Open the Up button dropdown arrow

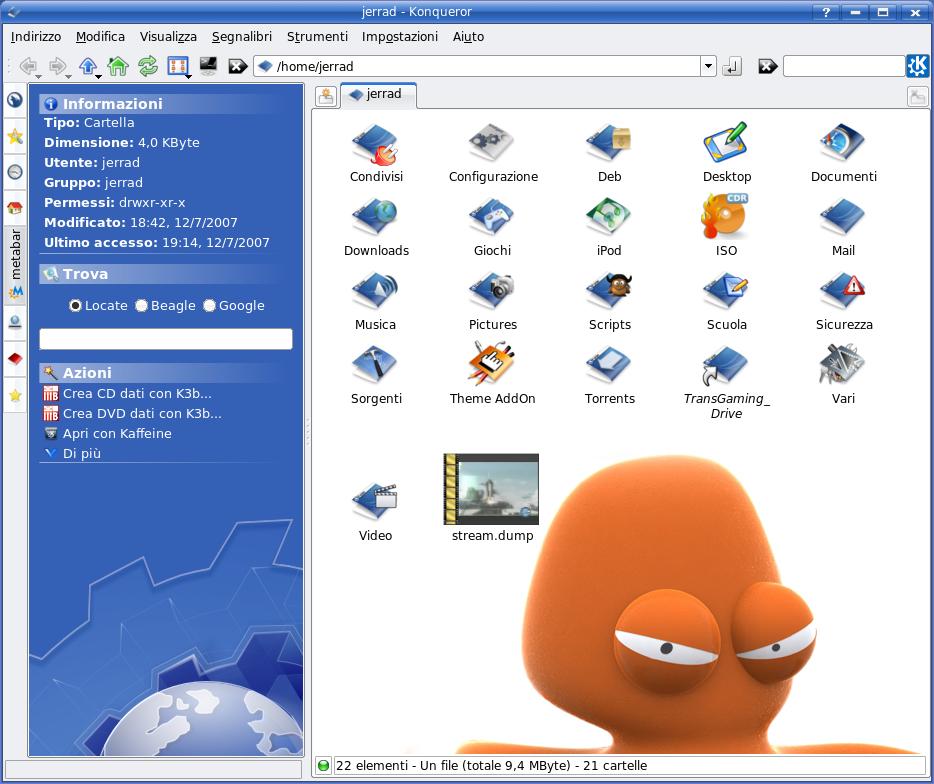click(x=99, y=76)
